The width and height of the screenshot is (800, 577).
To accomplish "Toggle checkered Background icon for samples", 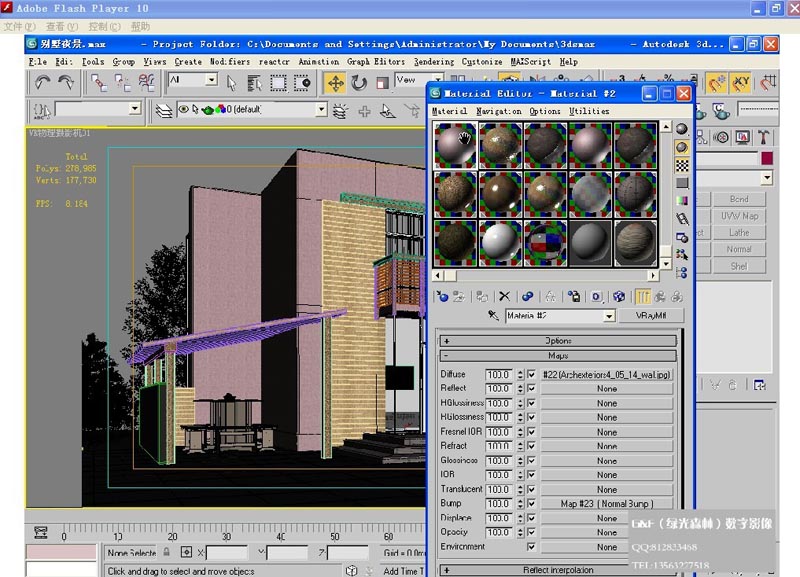I will 682,165.
